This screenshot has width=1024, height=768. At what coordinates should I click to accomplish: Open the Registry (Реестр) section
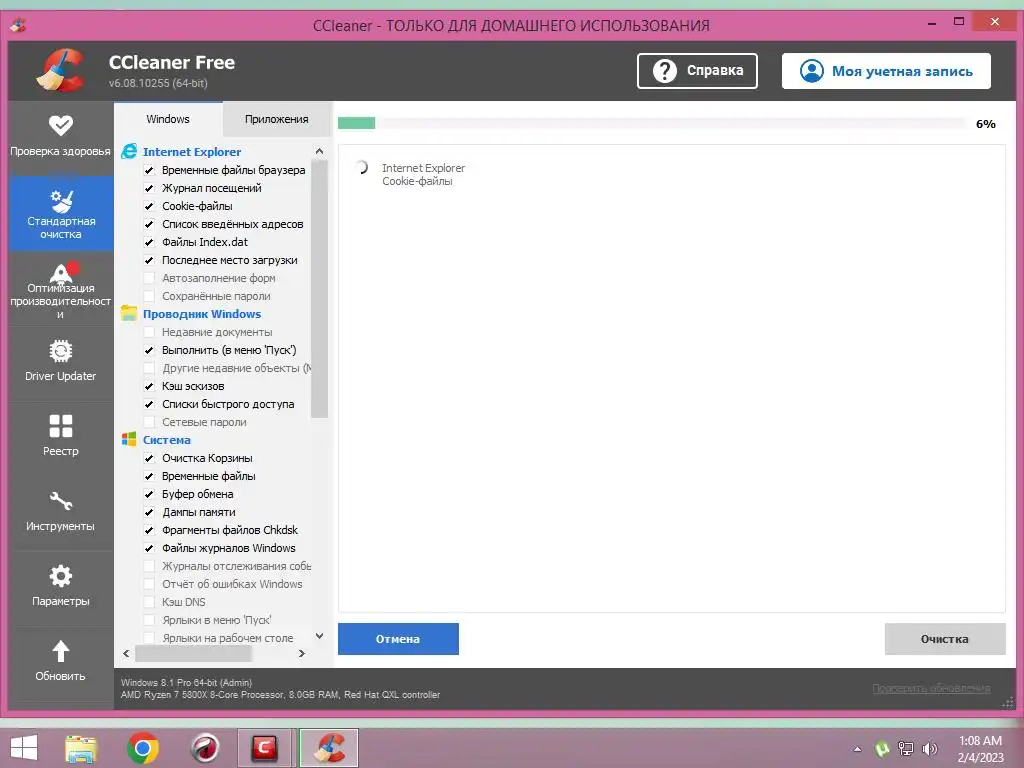point(61,436)
